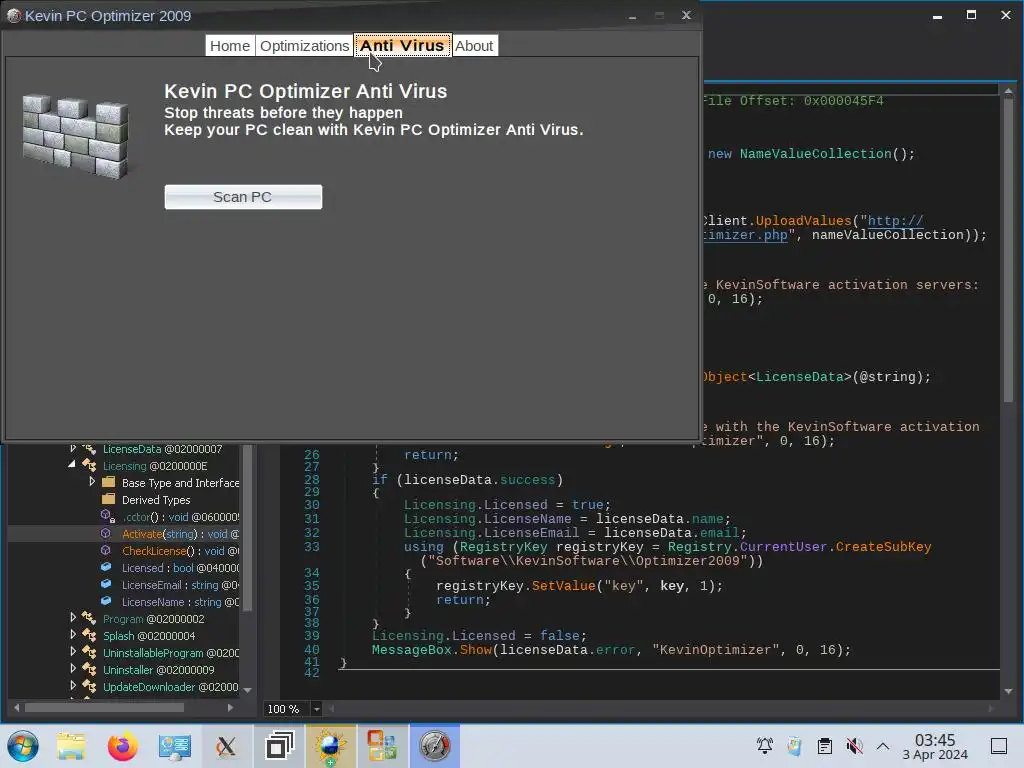Select the Licensing @0200000E tree label
The height and width of the screenshot is (768, 1024).
155,466
